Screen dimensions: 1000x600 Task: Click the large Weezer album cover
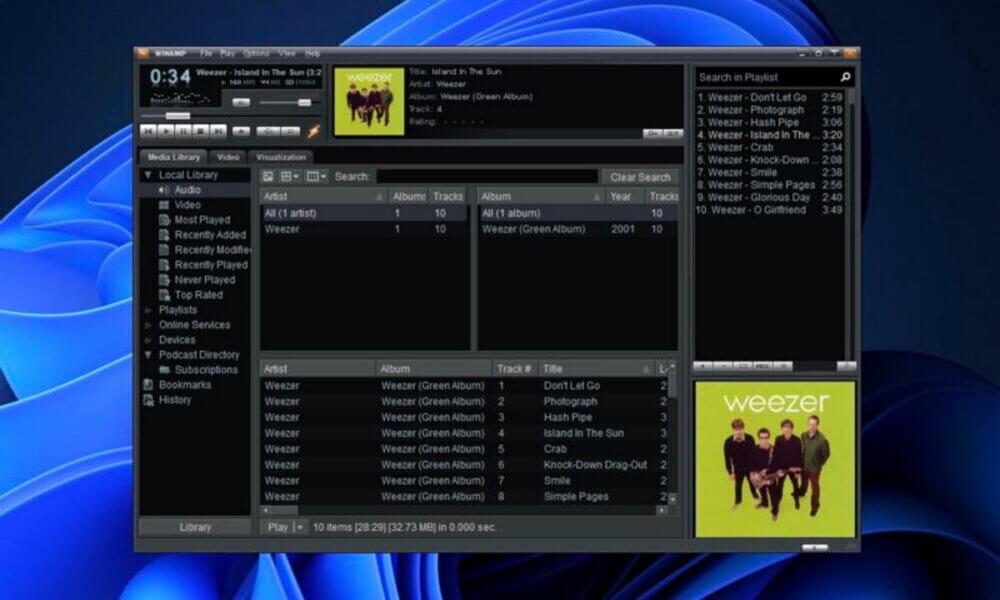(775, 459)
